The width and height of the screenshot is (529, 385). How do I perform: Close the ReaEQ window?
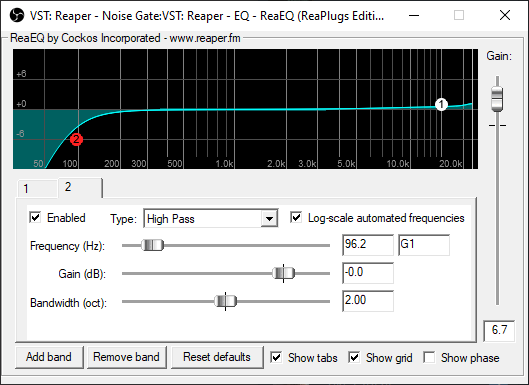505,15
